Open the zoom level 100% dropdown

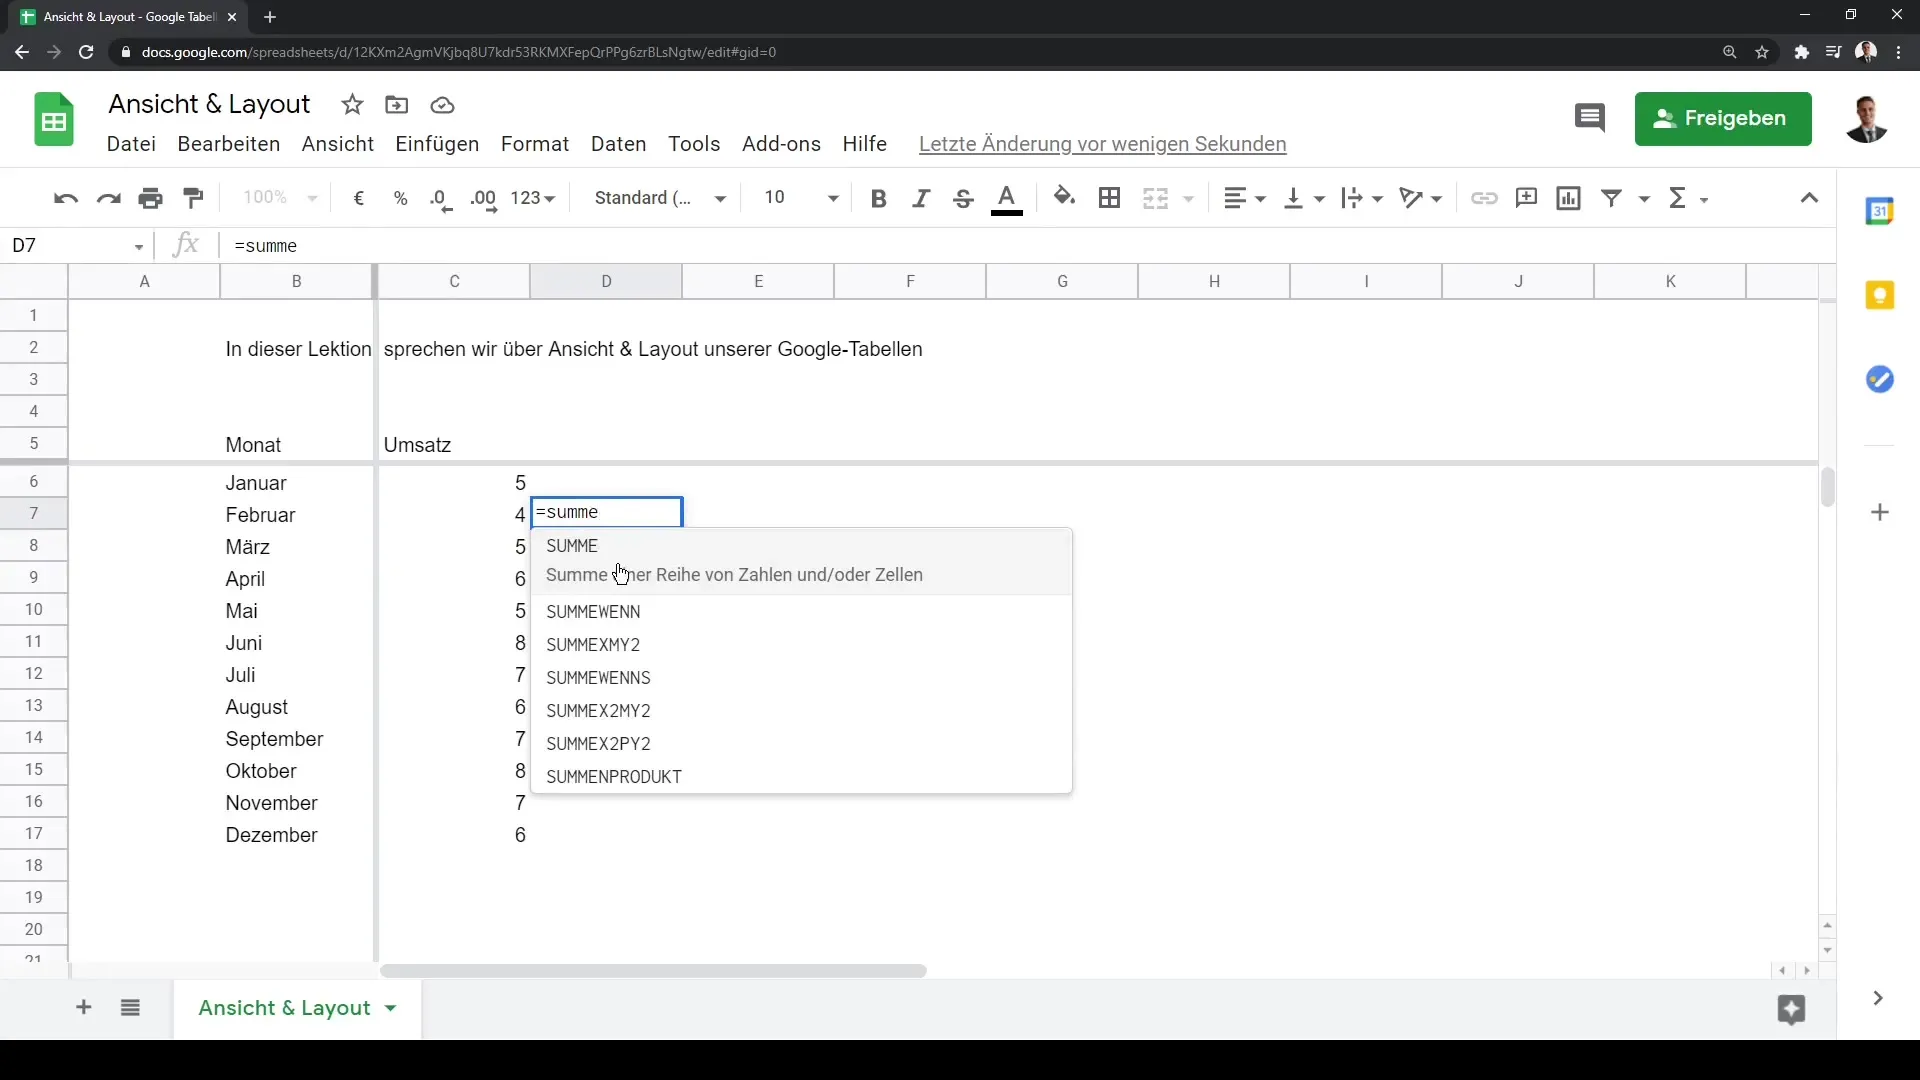click(280, 198)
